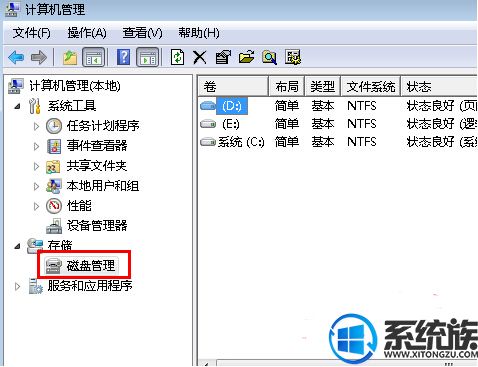The width and height of the screenshot is (478, 367).
Task: Expand the 性能 tree node
Action: [36, 206]
